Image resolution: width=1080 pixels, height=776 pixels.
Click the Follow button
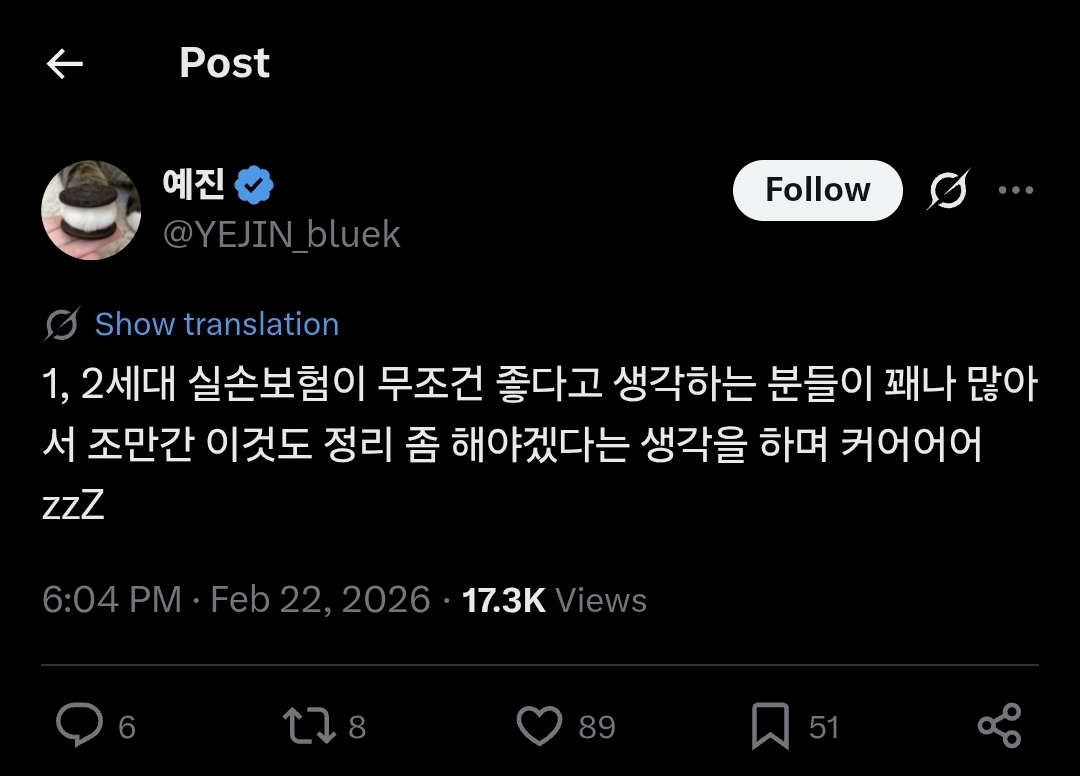click(x=817, y=190)
